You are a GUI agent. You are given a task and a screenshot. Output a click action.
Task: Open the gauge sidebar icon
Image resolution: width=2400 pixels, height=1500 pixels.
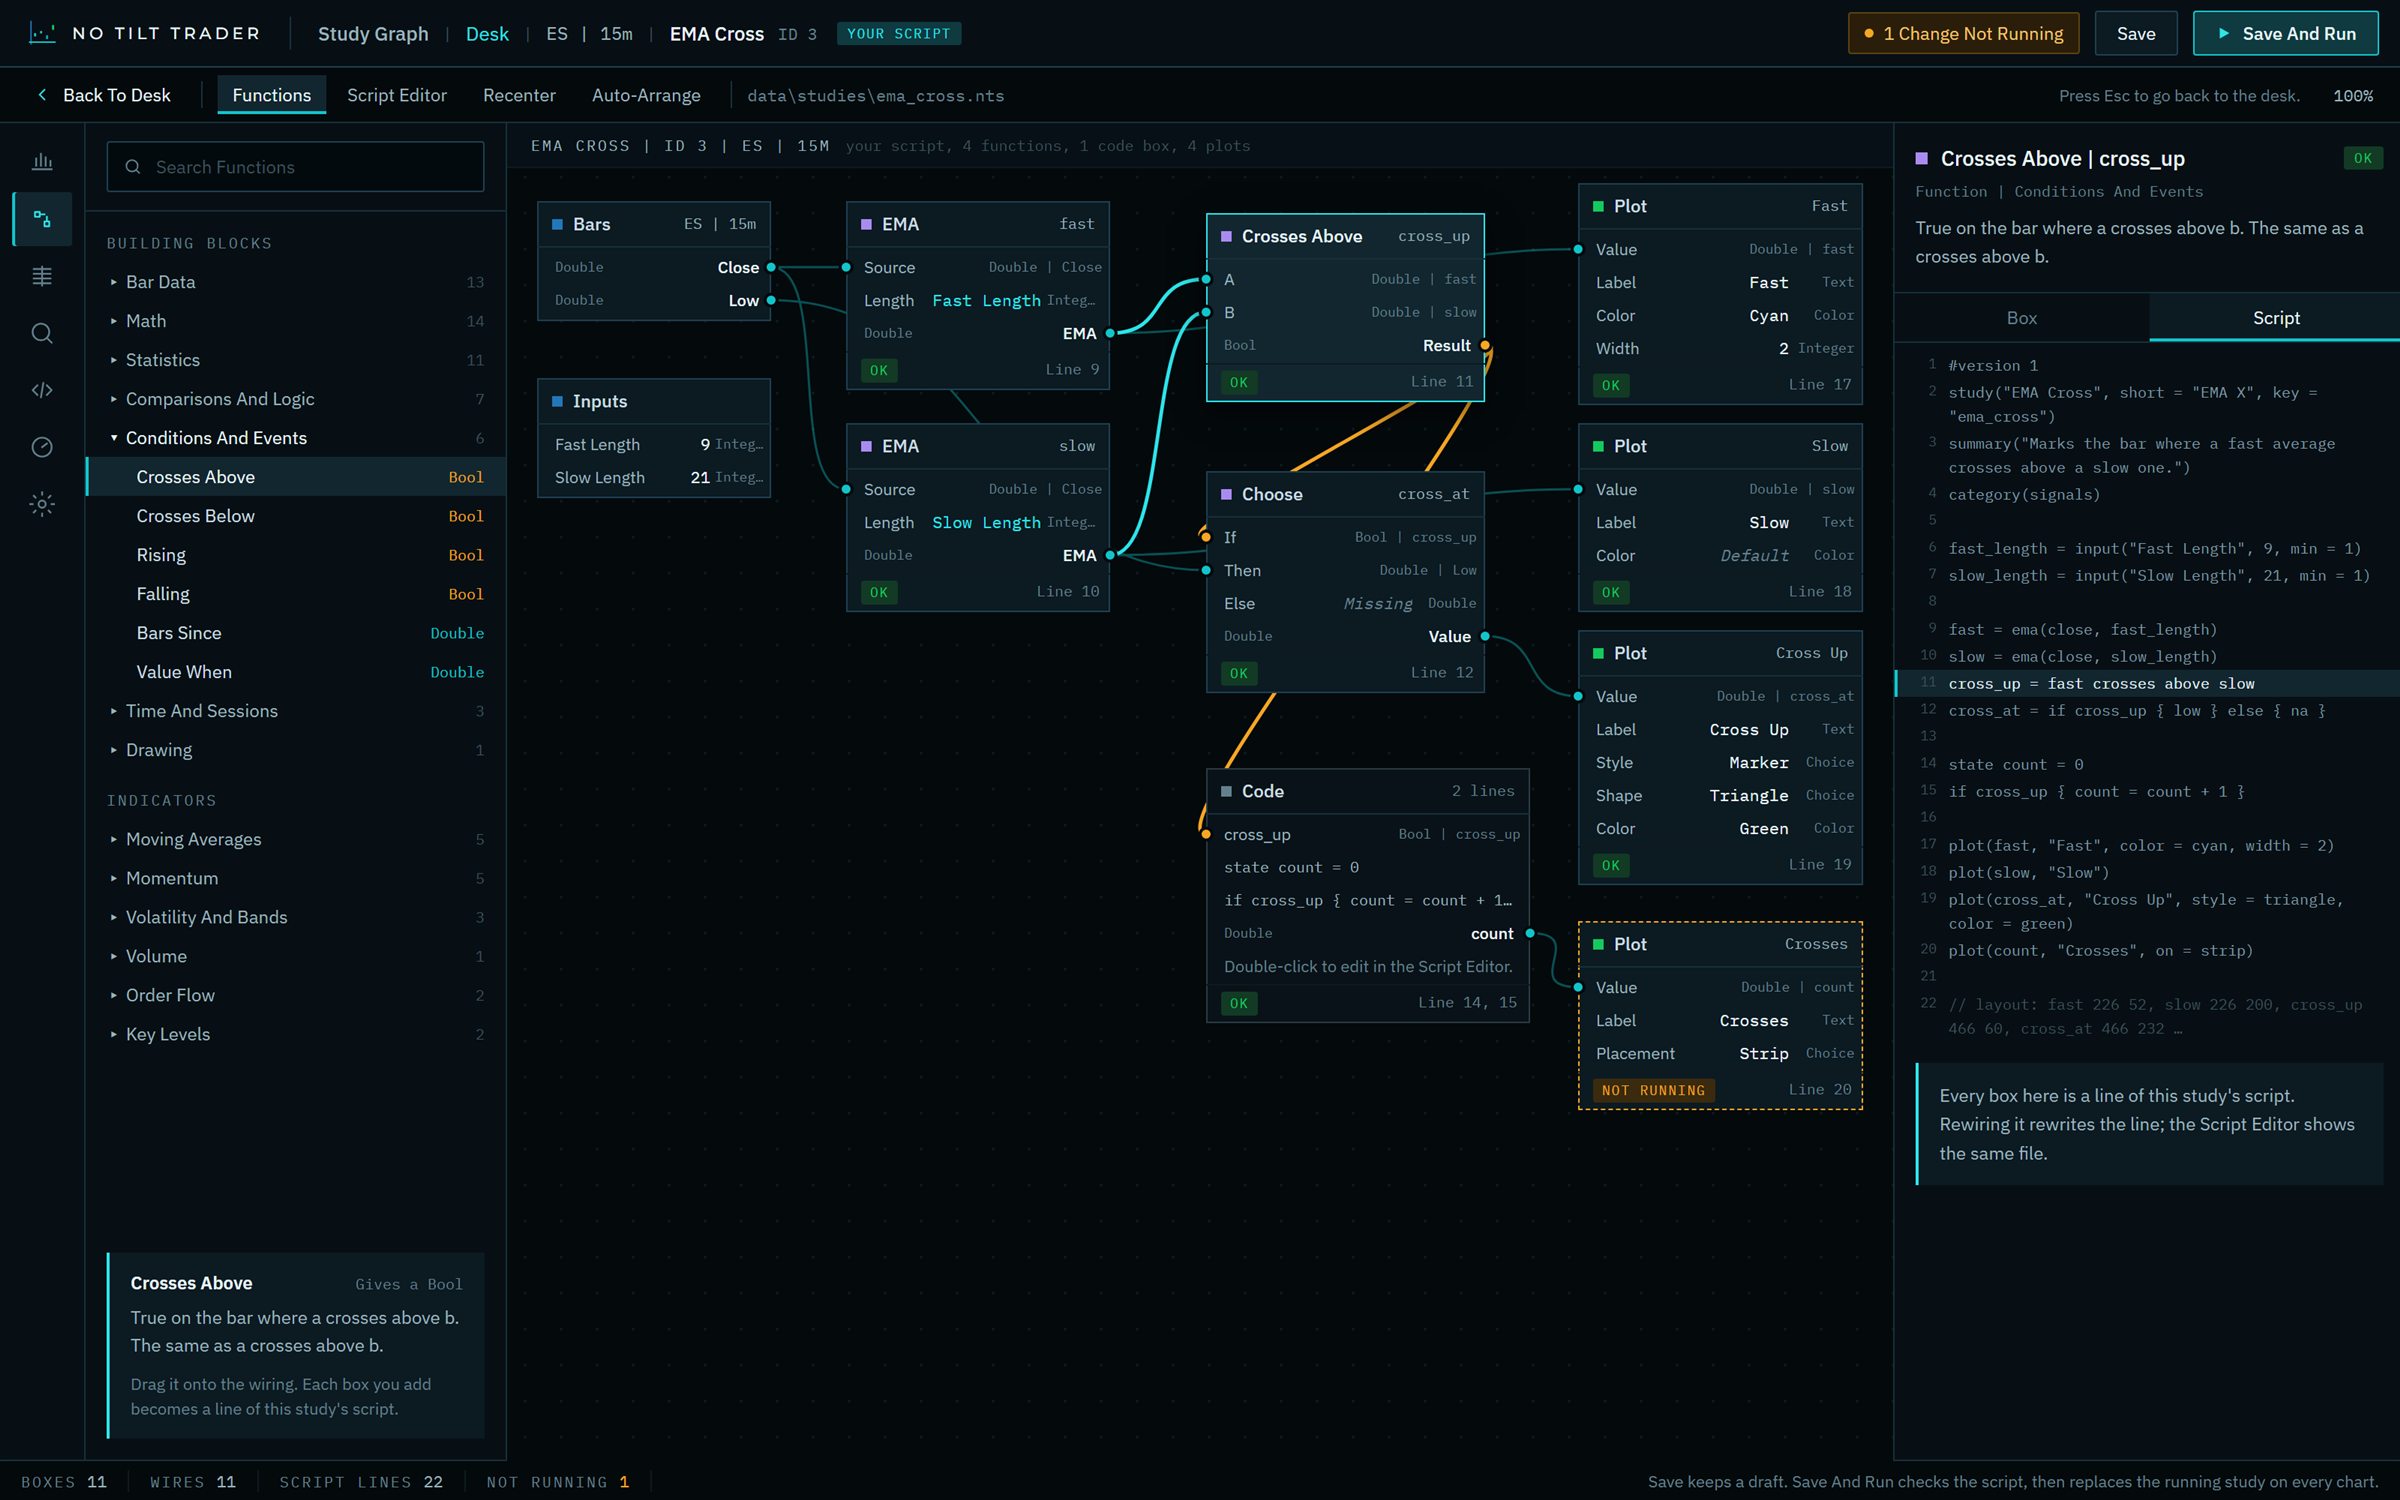tap(42, 447)
